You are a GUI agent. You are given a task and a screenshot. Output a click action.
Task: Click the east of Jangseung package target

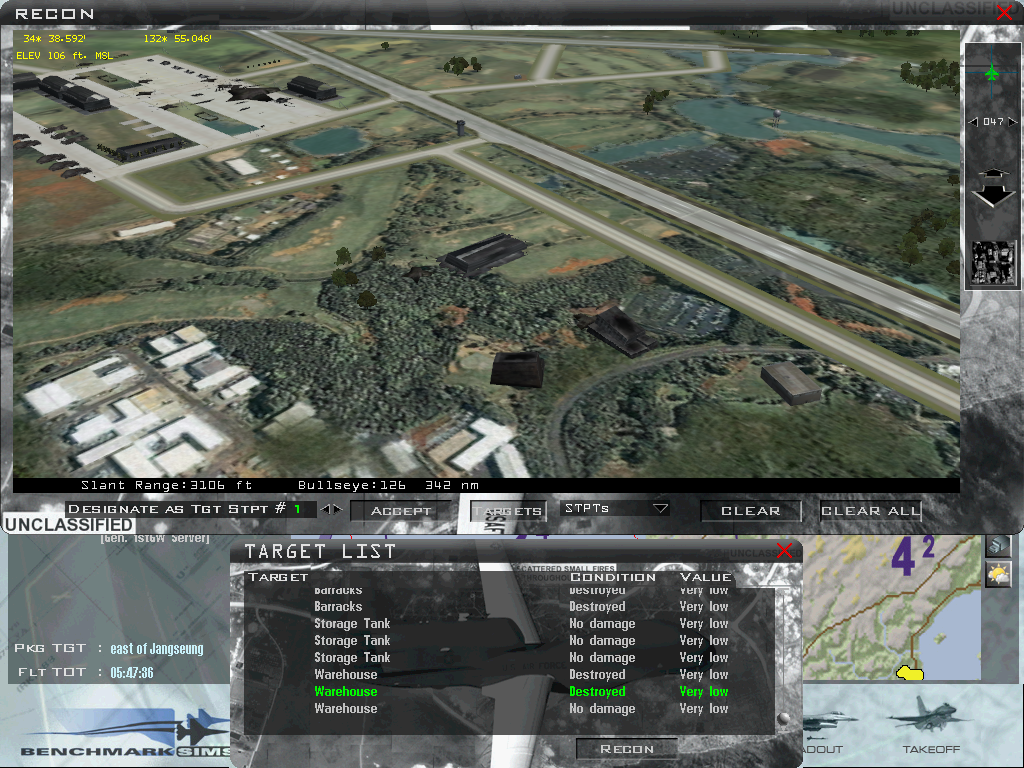coord(157,648)
